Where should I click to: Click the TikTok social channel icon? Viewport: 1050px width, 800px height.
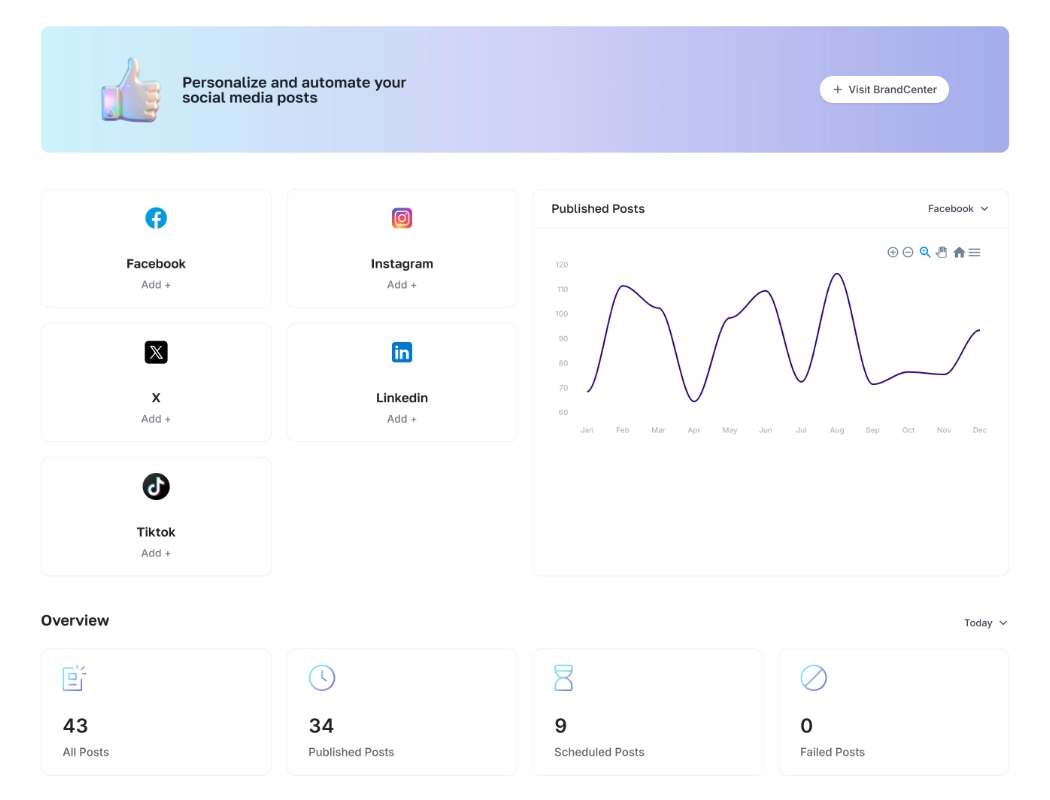[156, 486]
